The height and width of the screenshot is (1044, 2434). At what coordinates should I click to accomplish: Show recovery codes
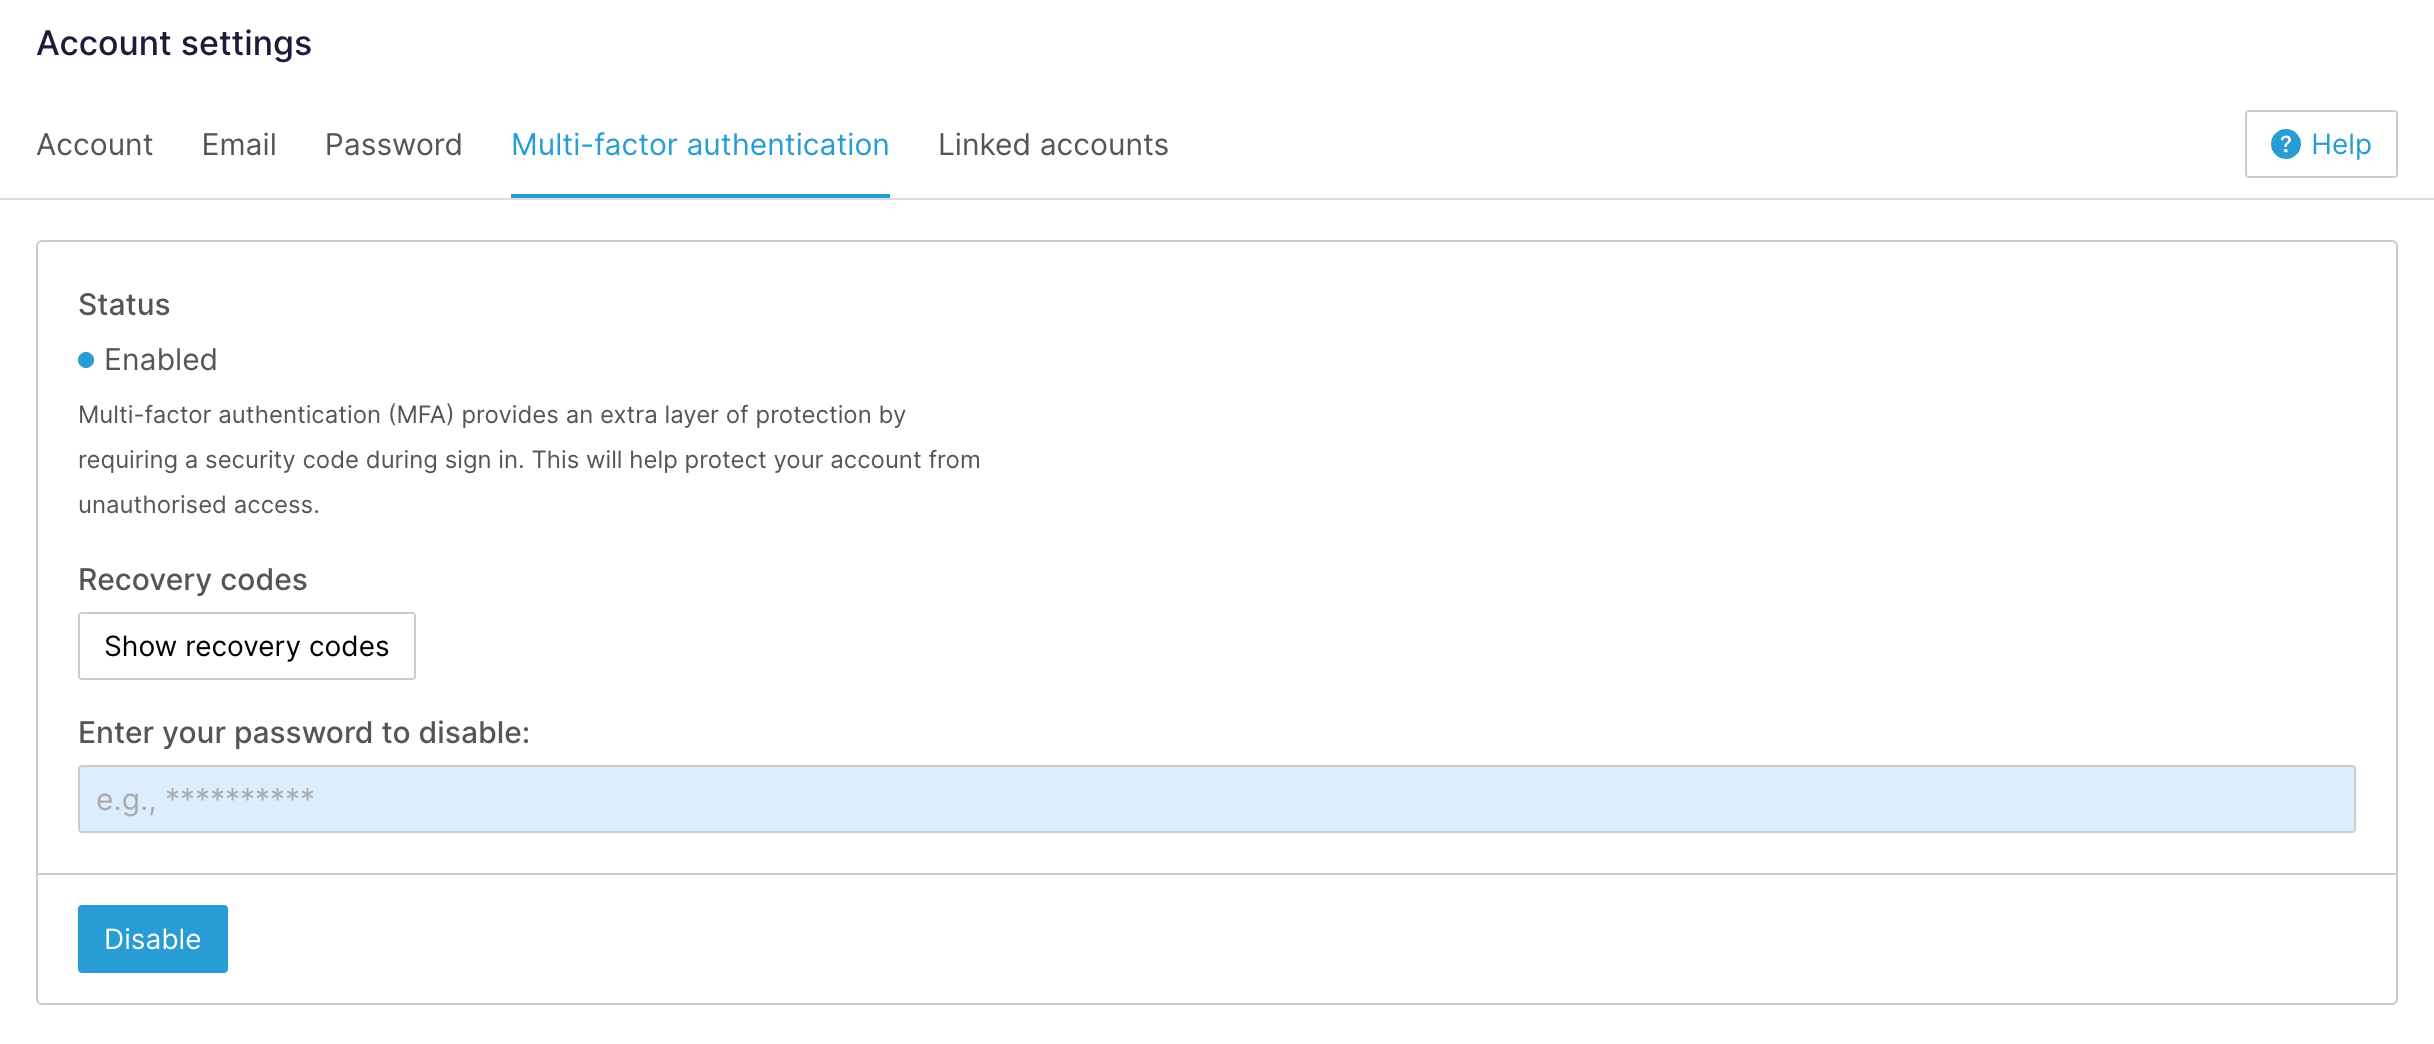(x=246, y=646)
